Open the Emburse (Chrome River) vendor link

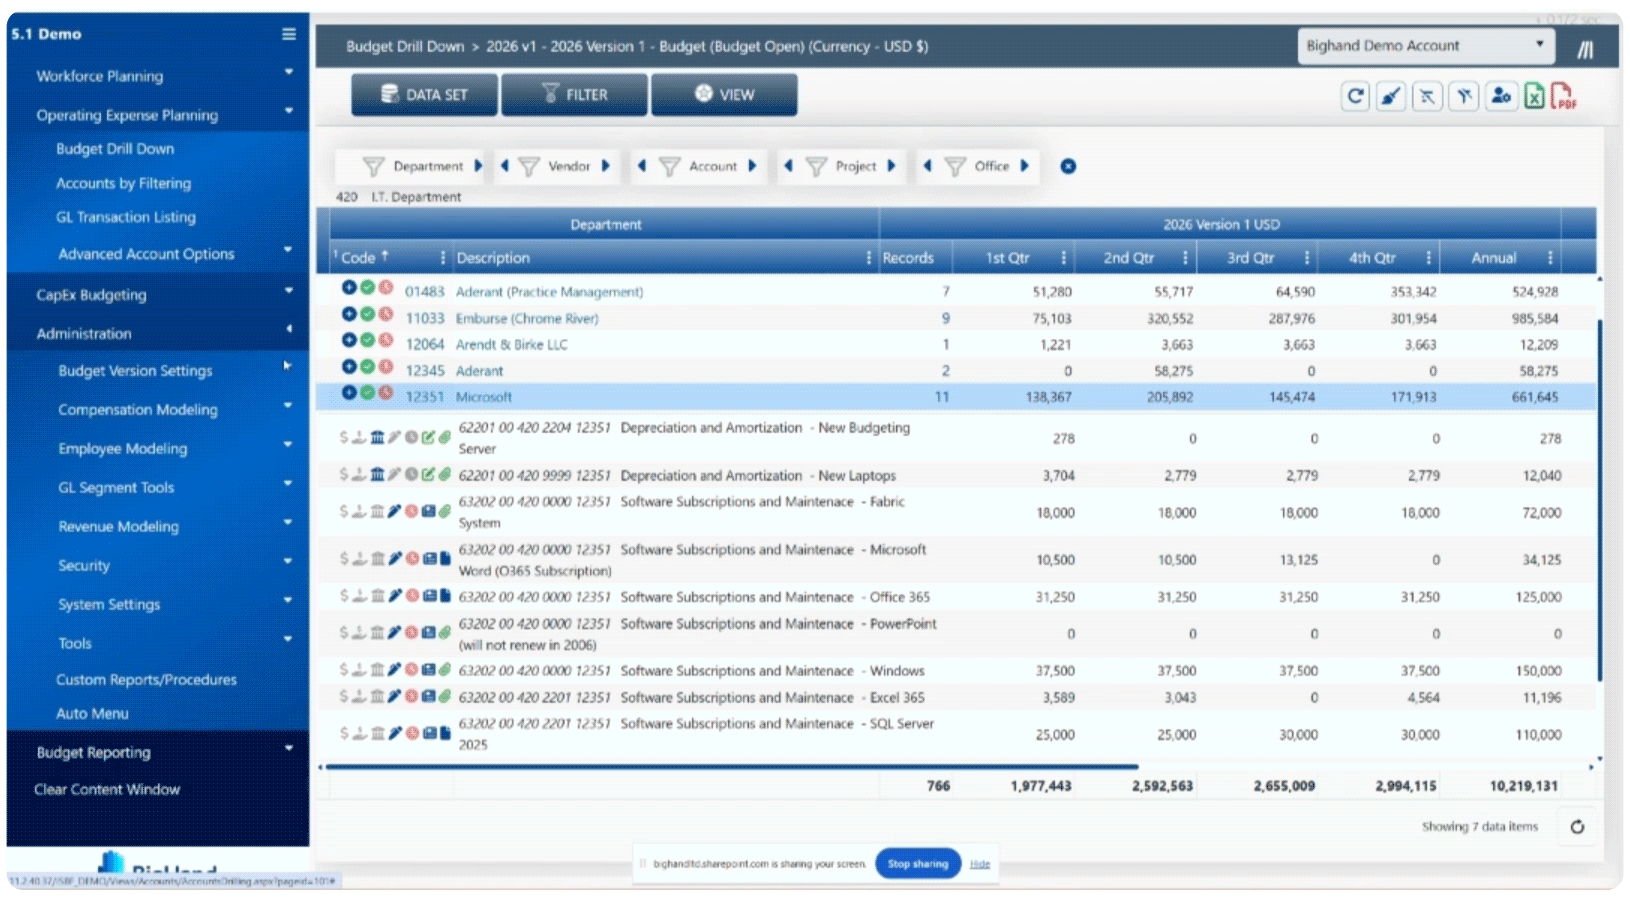click(527, 319)
